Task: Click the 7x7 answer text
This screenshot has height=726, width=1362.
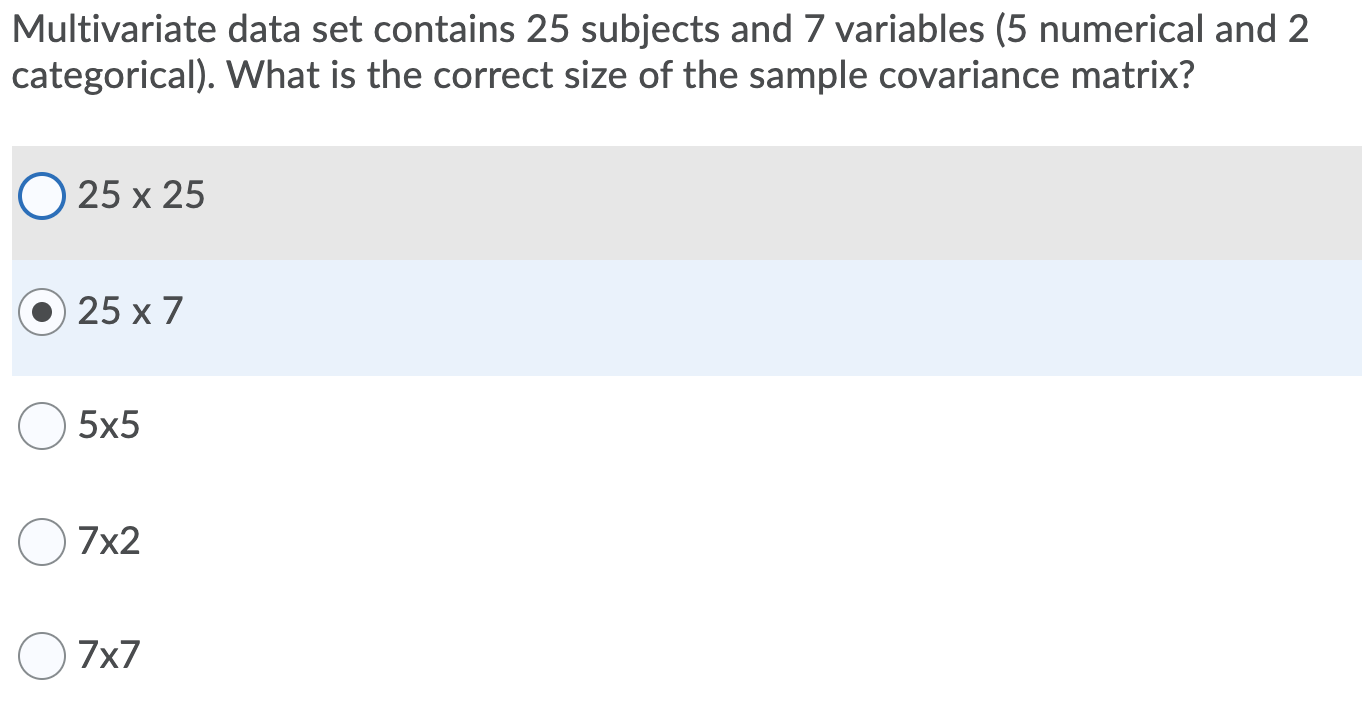Action: 108,656
